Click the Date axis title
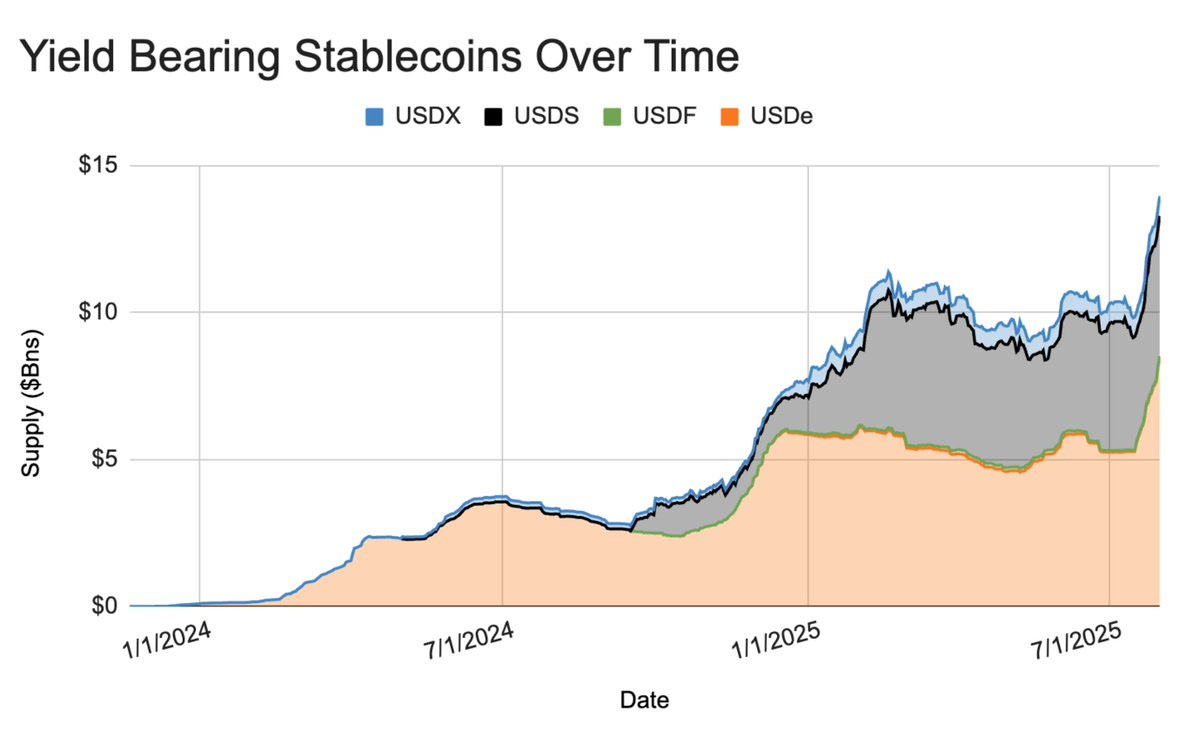Screen dimensions: 1199x731 click(x=644, y=700)
